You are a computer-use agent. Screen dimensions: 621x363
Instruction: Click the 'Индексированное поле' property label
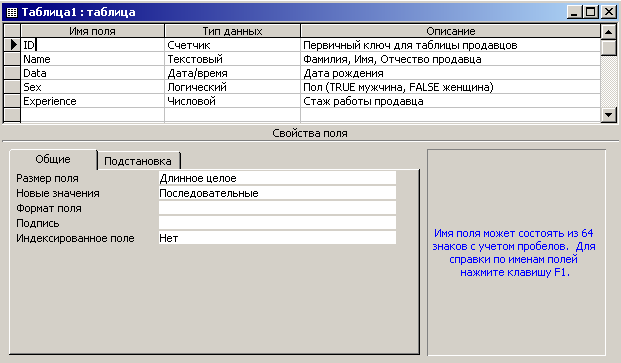[75, 238]
